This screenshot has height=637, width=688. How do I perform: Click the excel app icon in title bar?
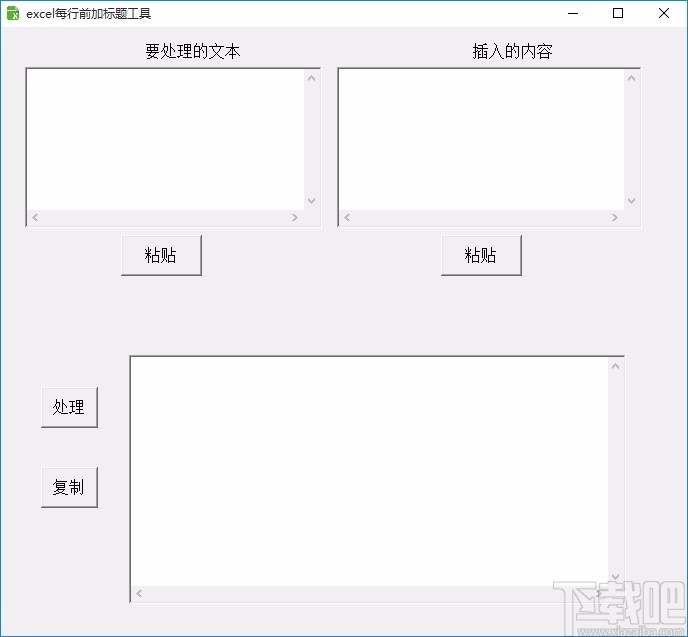click(13, 14)
